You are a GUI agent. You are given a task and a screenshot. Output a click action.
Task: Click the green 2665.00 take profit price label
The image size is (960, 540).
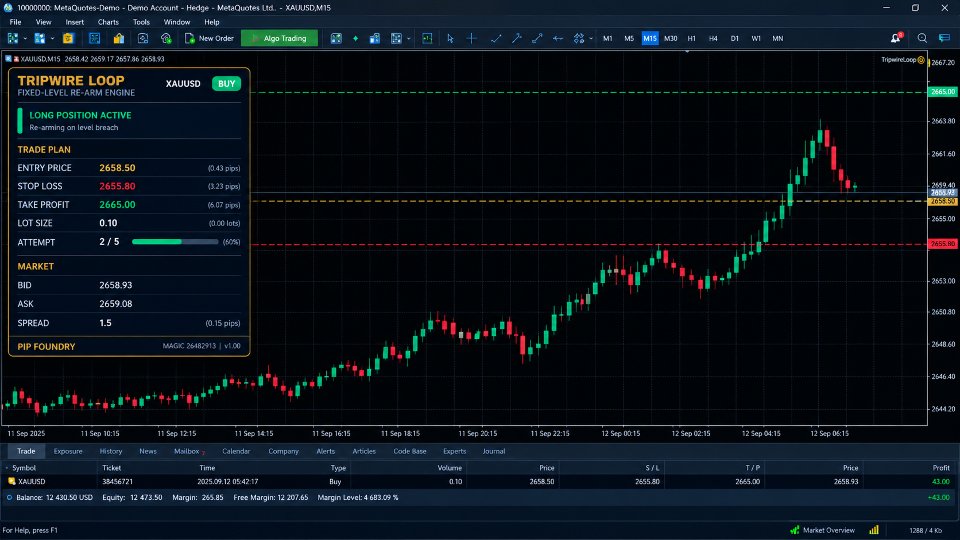(943, 92)
